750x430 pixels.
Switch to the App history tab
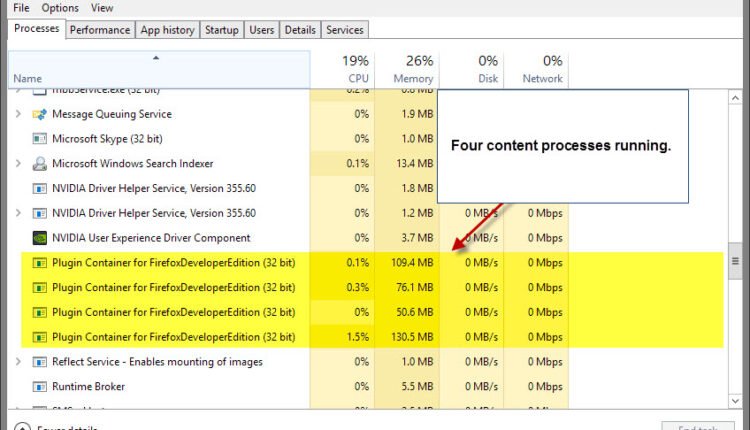tap(167, 30)
